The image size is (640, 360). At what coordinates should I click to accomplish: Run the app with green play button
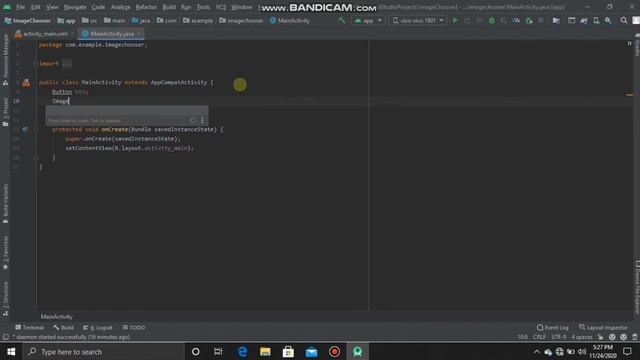click(455, 20)
